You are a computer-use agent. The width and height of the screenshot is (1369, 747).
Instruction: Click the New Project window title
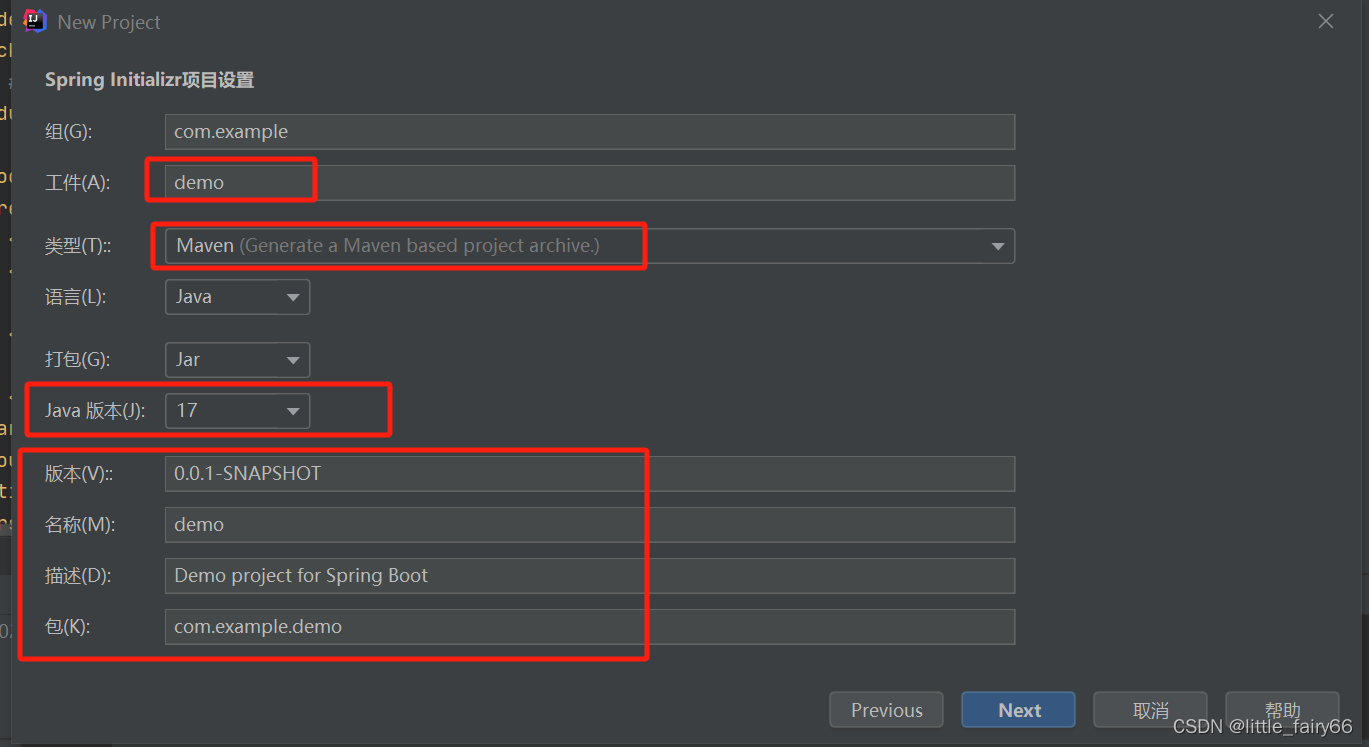click(x=109, y=22)
